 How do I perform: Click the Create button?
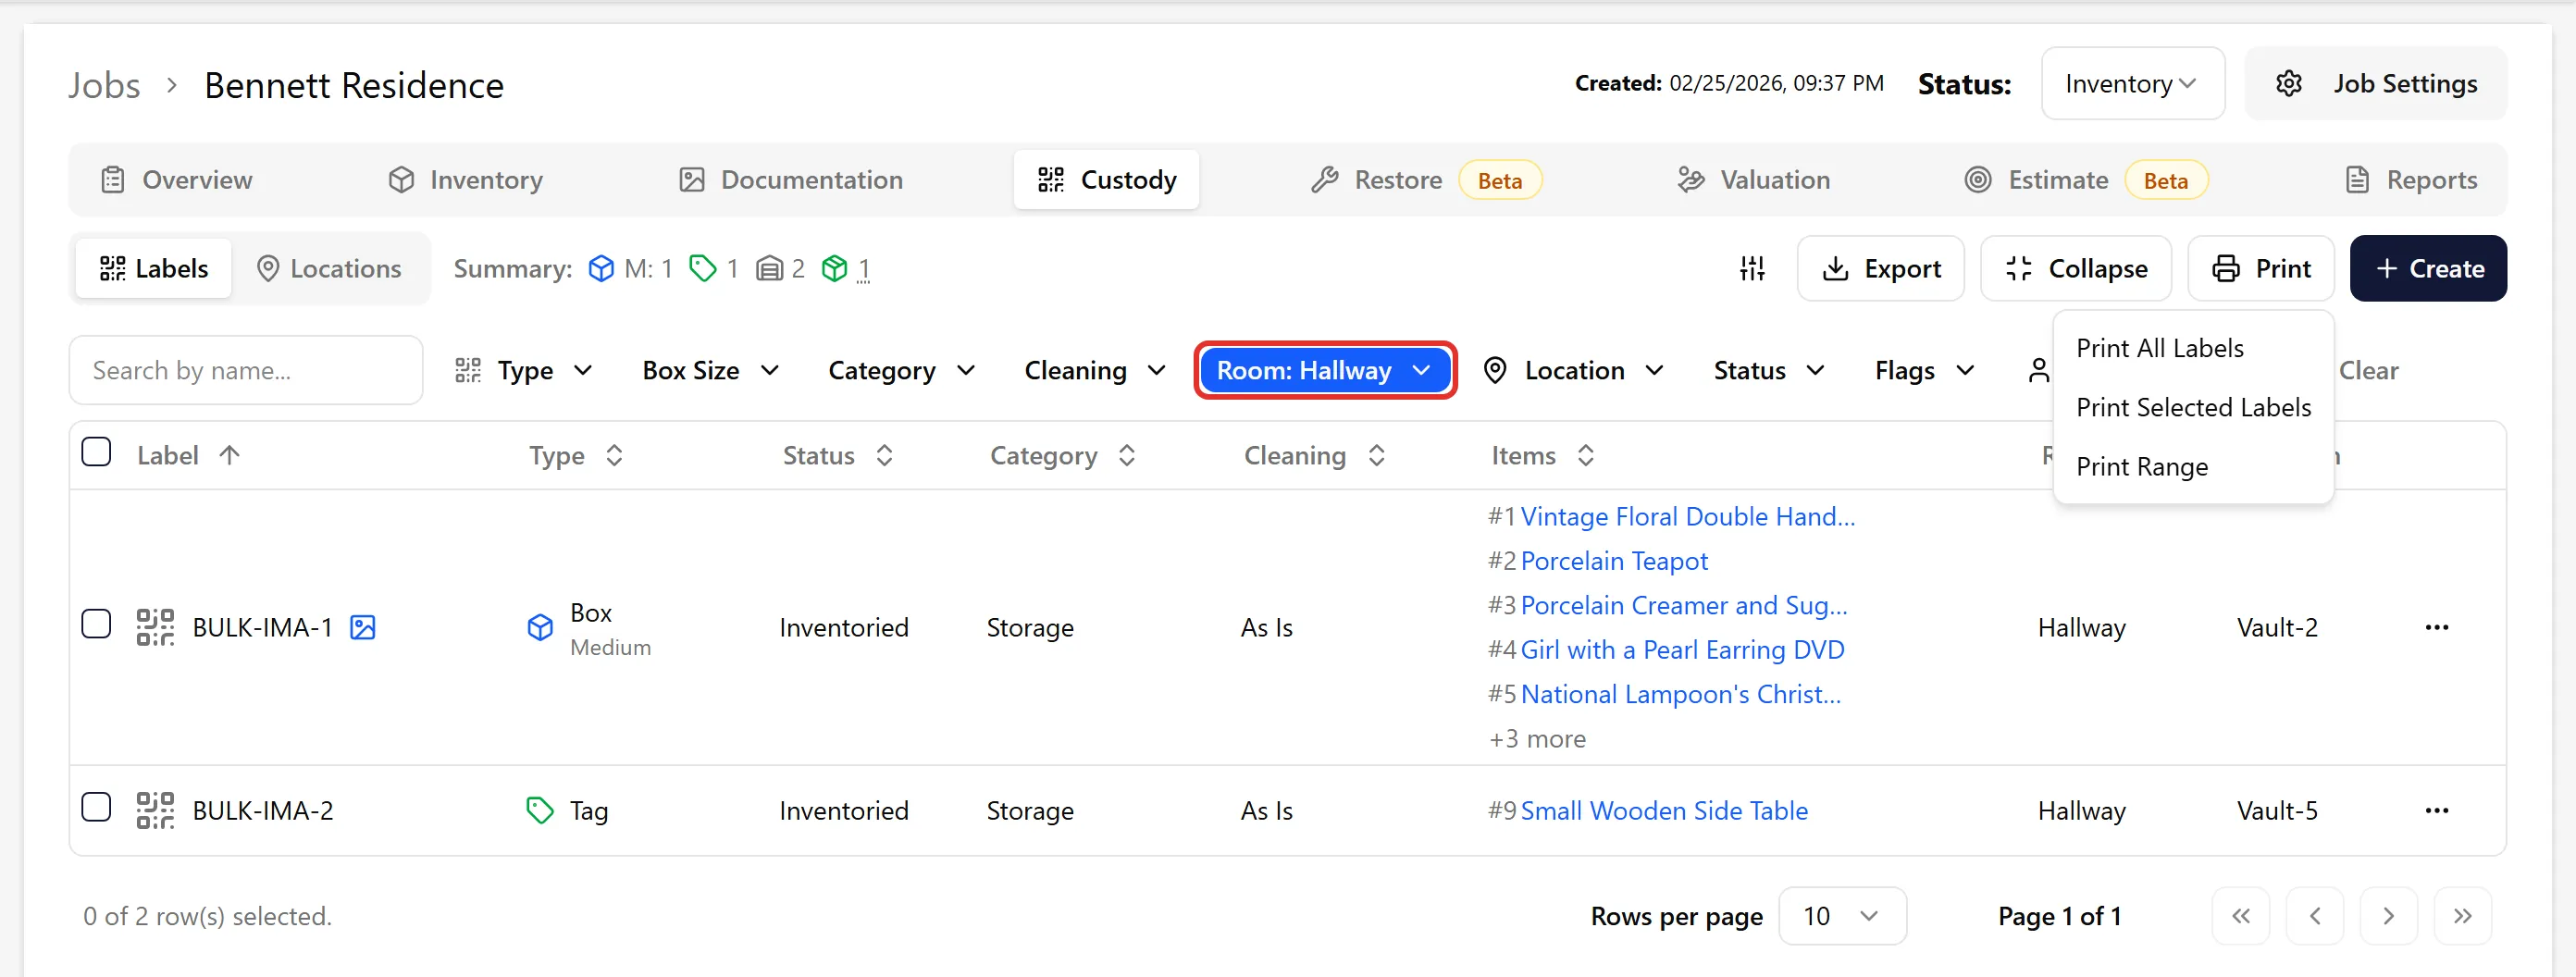[2428, 268]
